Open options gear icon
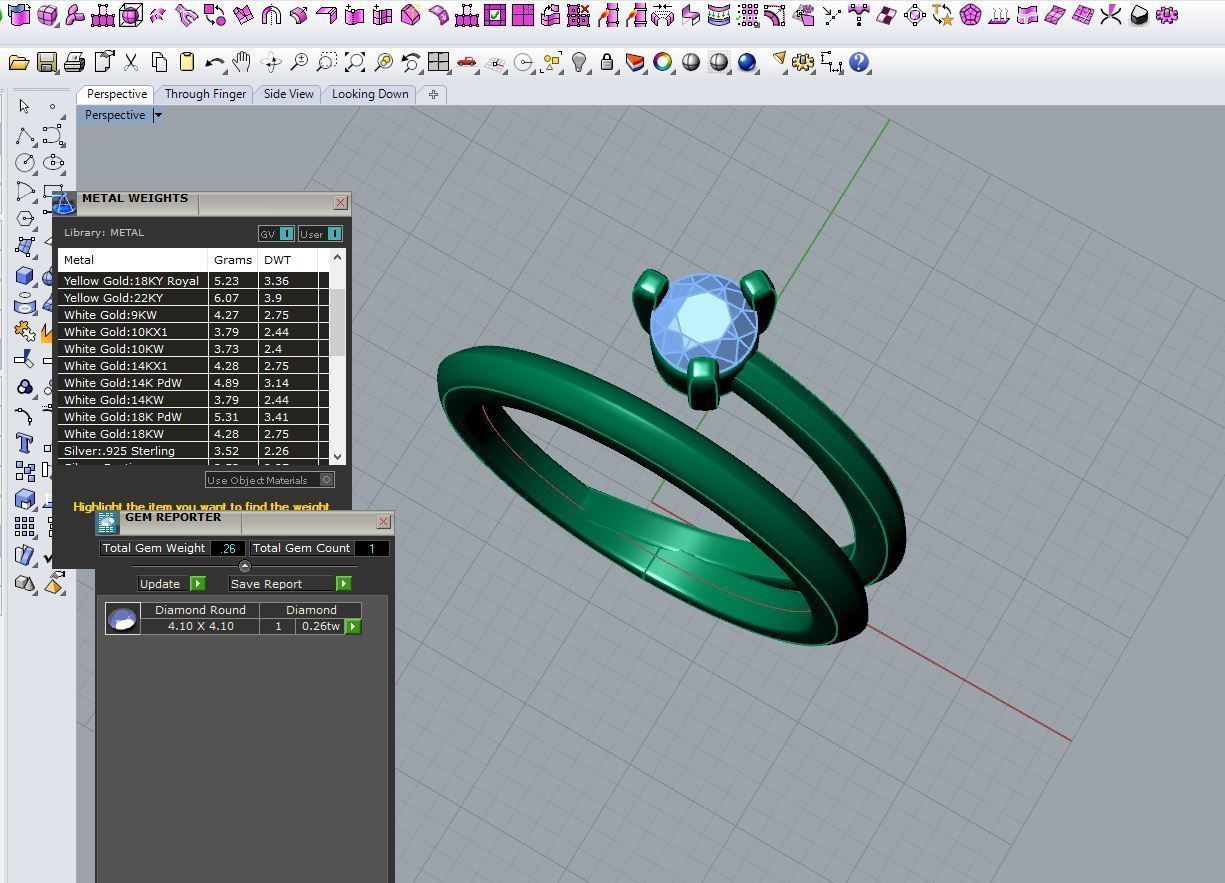Image resolution: width=1225 pixels, height=883 pixels. (802, 63)
